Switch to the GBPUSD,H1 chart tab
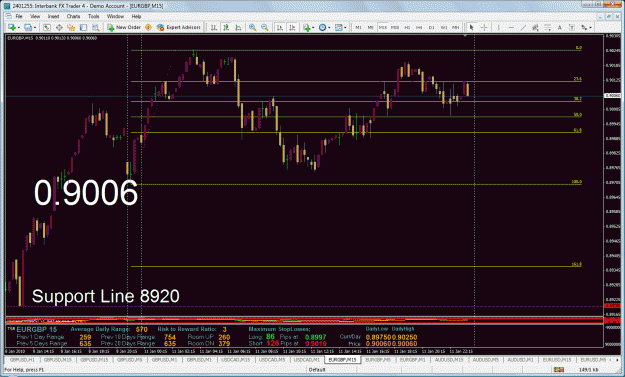 (x=22, y=360)
